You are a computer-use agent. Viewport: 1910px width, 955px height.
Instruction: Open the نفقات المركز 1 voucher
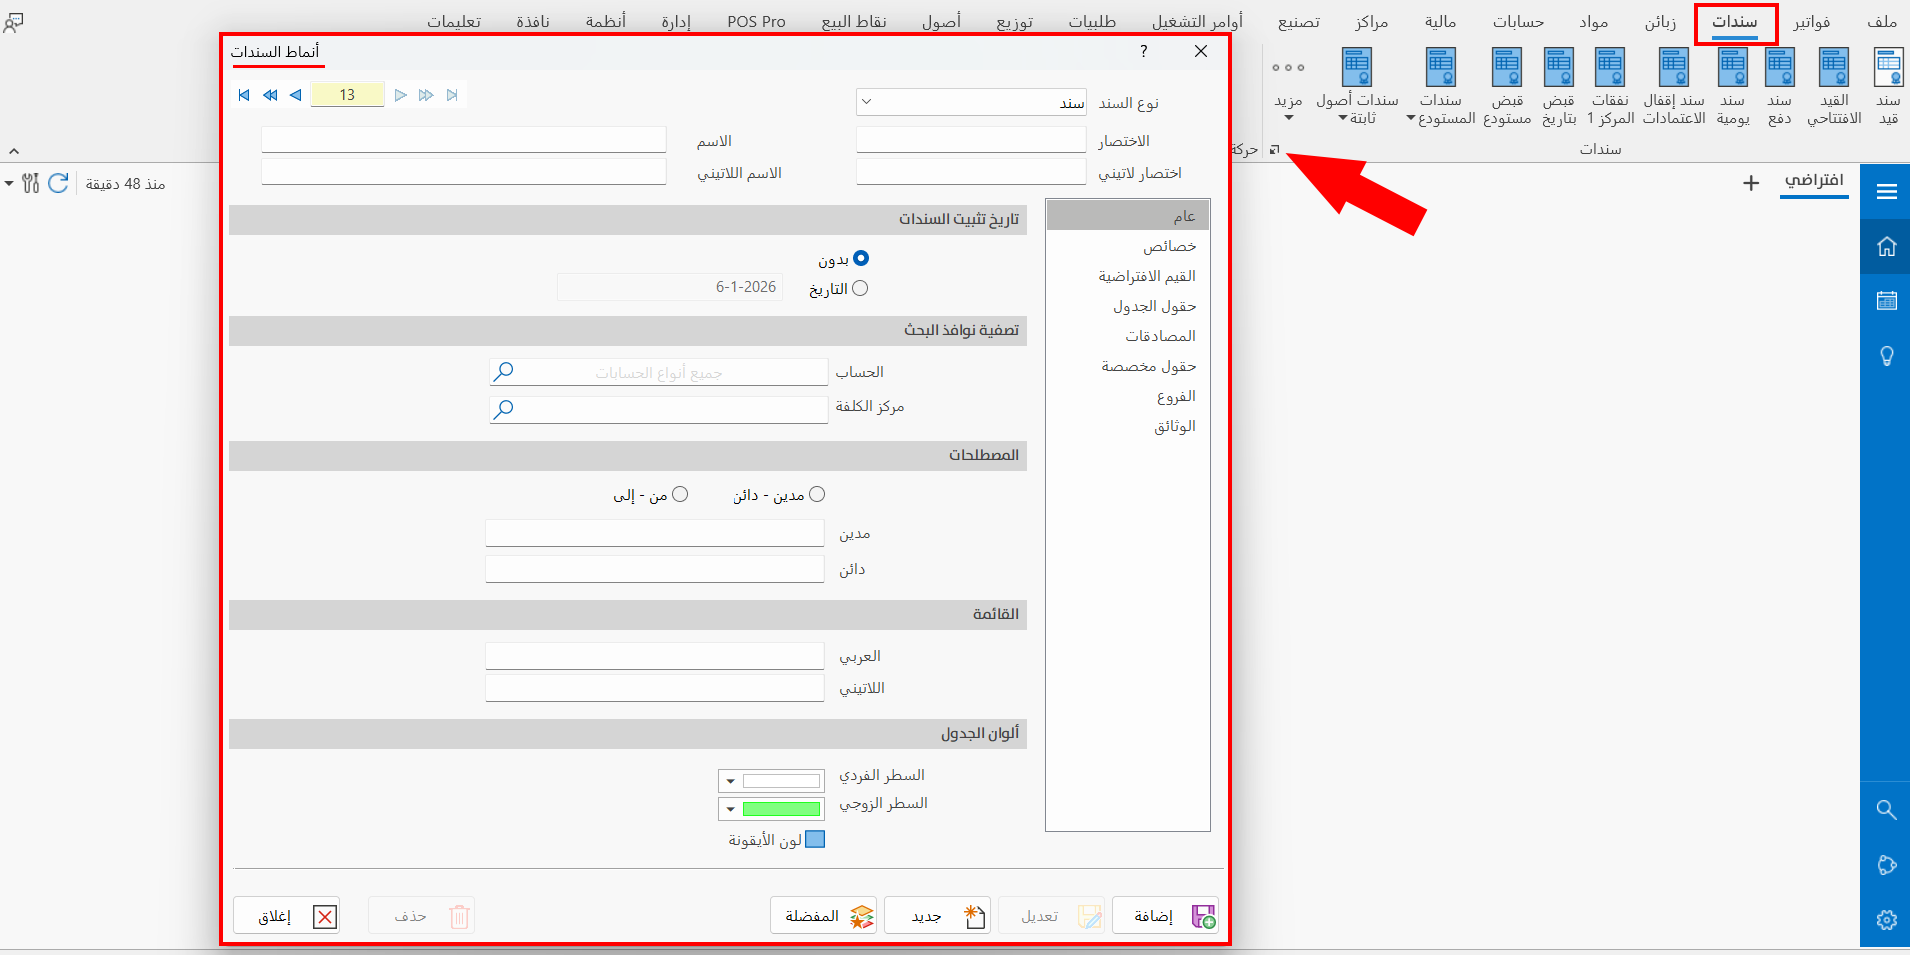pos(1610,87)
